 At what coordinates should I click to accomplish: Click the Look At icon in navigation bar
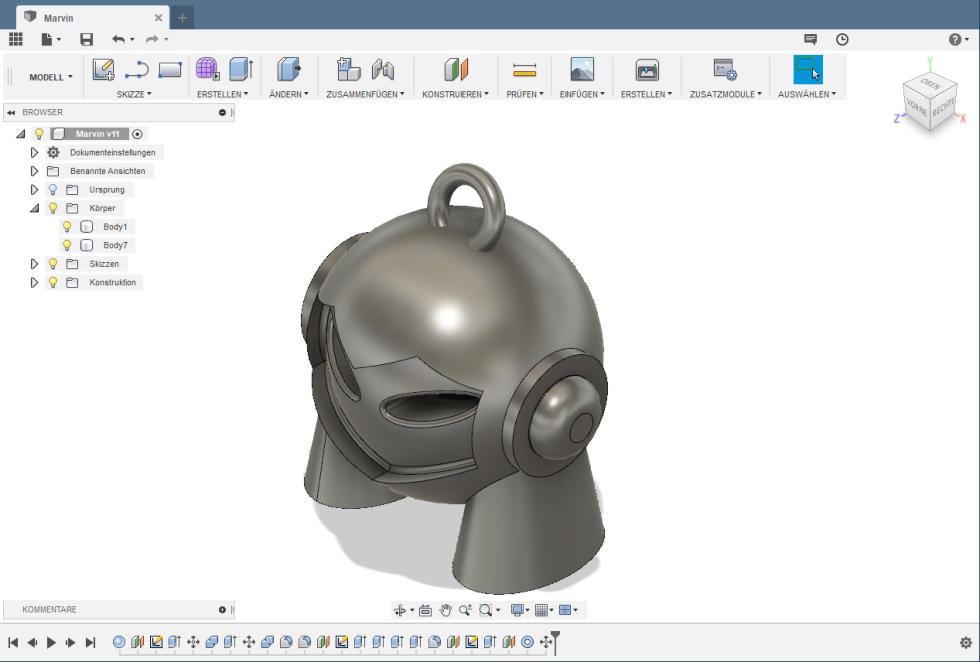tap(425, 610)
